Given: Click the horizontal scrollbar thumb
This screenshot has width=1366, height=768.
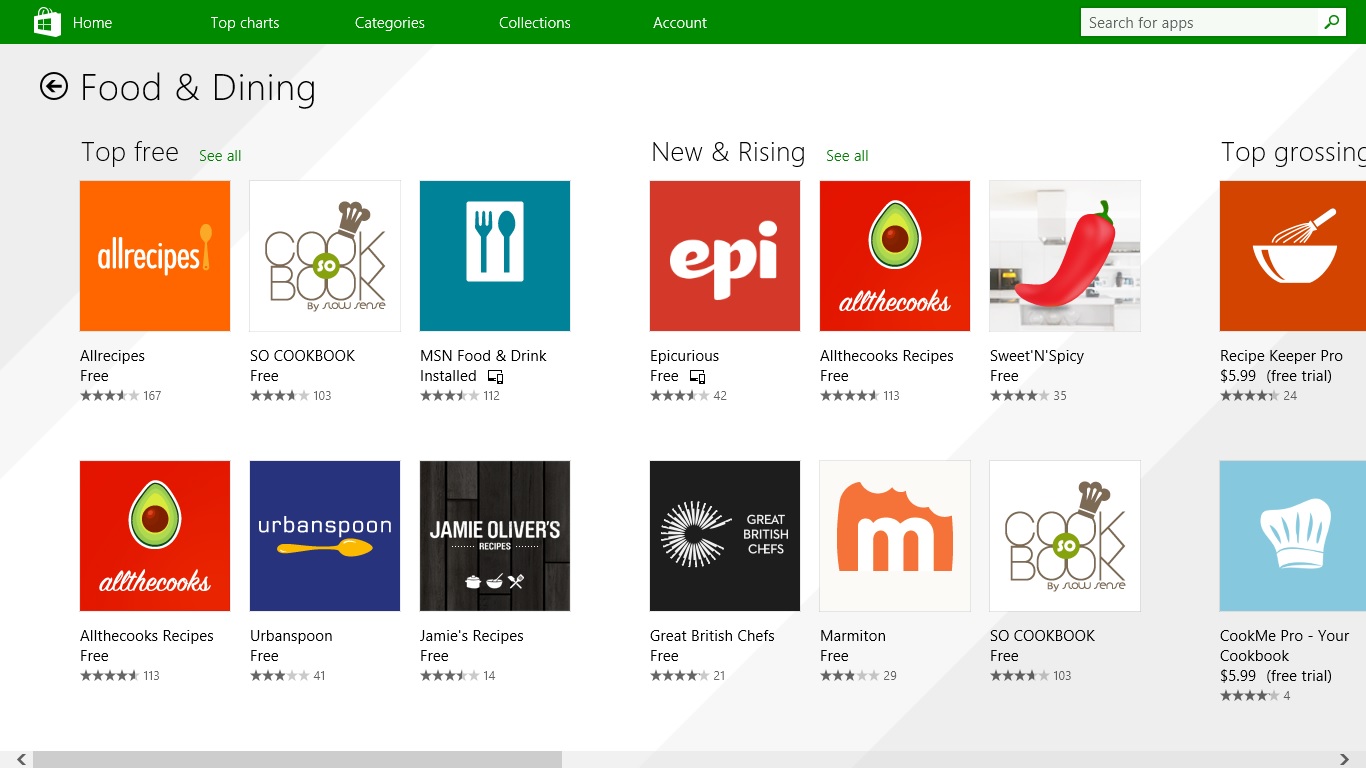Looking at the screenshot, I should click(297, 760).
